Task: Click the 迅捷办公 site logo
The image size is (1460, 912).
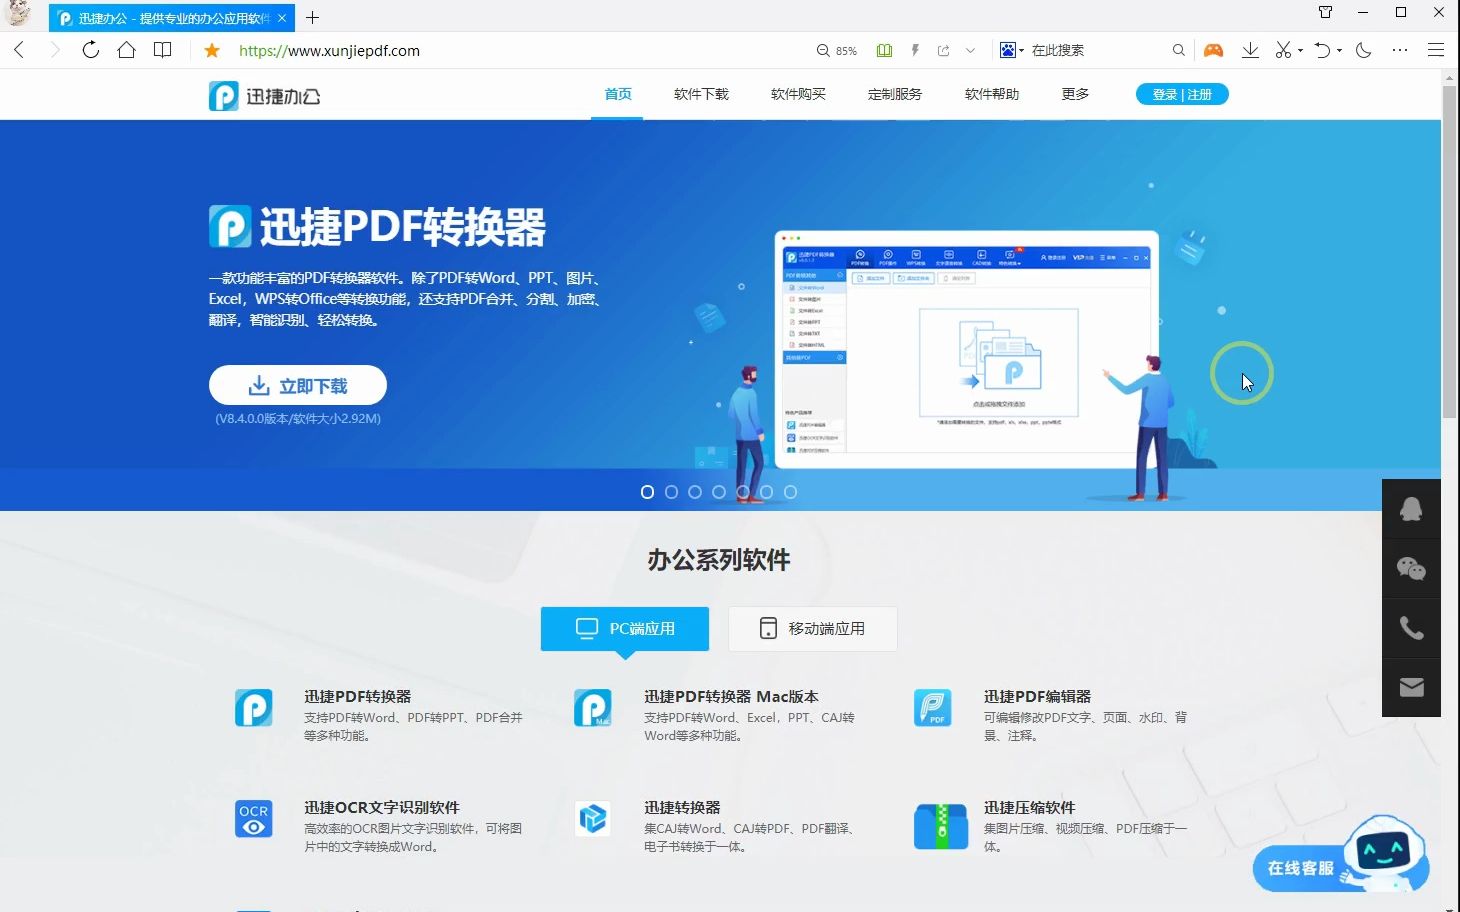Action: pos(264,95)
